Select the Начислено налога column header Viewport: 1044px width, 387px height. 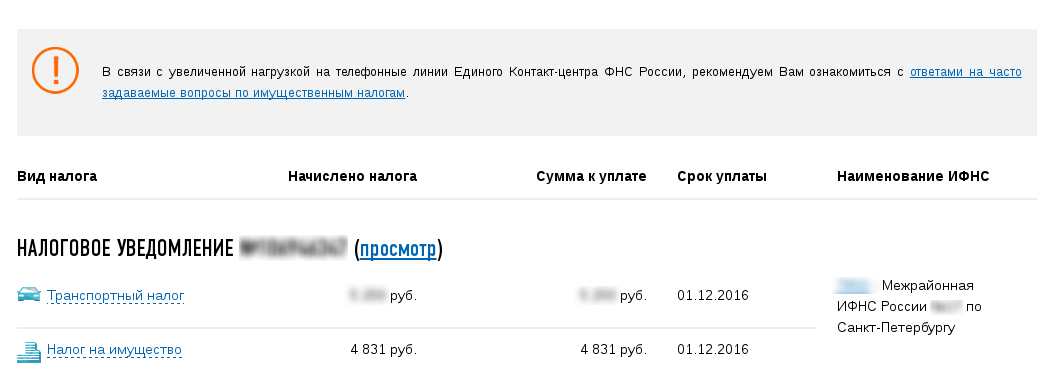click(x=352, y=177)
